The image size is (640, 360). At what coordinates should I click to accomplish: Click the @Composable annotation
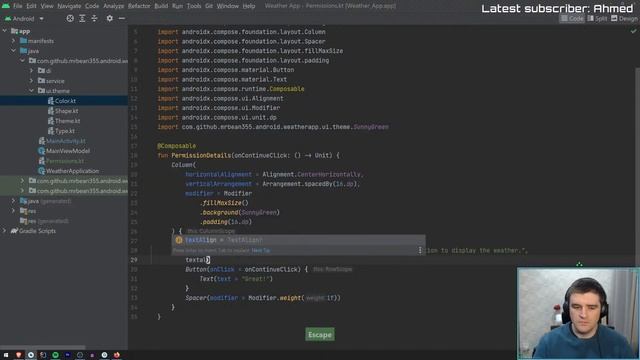(177, 146)
